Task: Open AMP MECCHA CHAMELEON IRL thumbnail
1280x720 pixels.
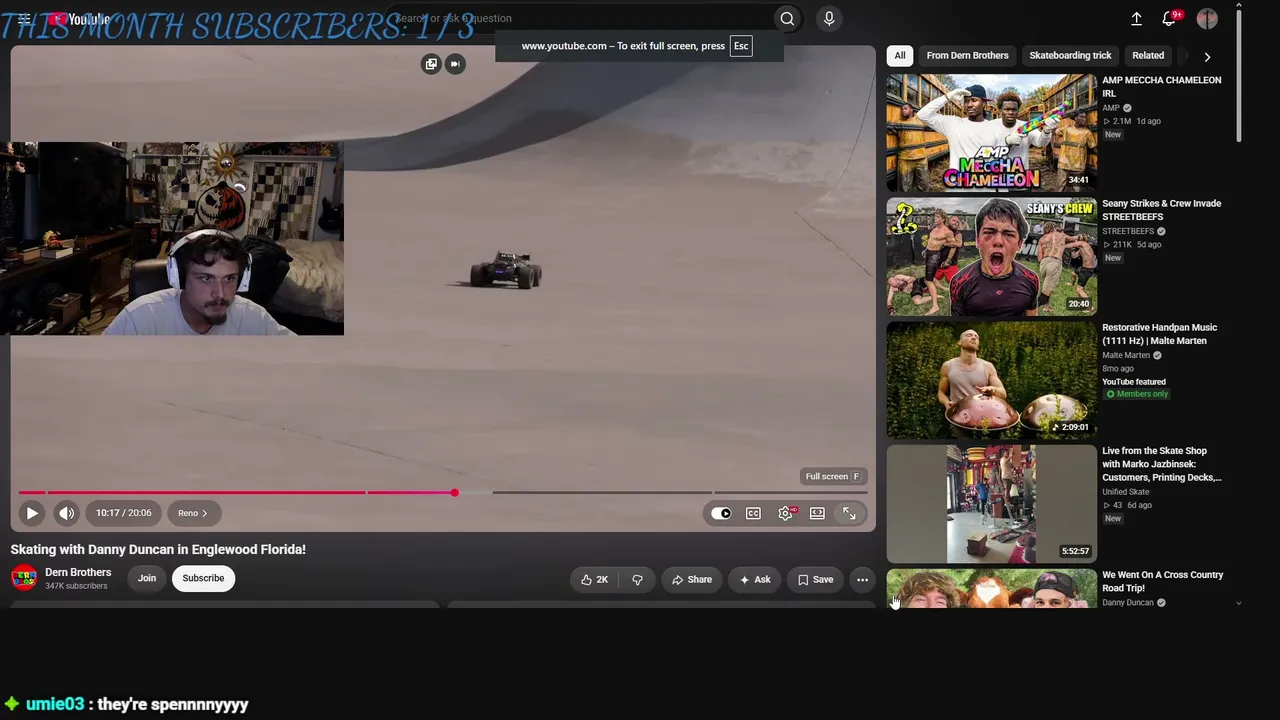Action: point(991,132)
